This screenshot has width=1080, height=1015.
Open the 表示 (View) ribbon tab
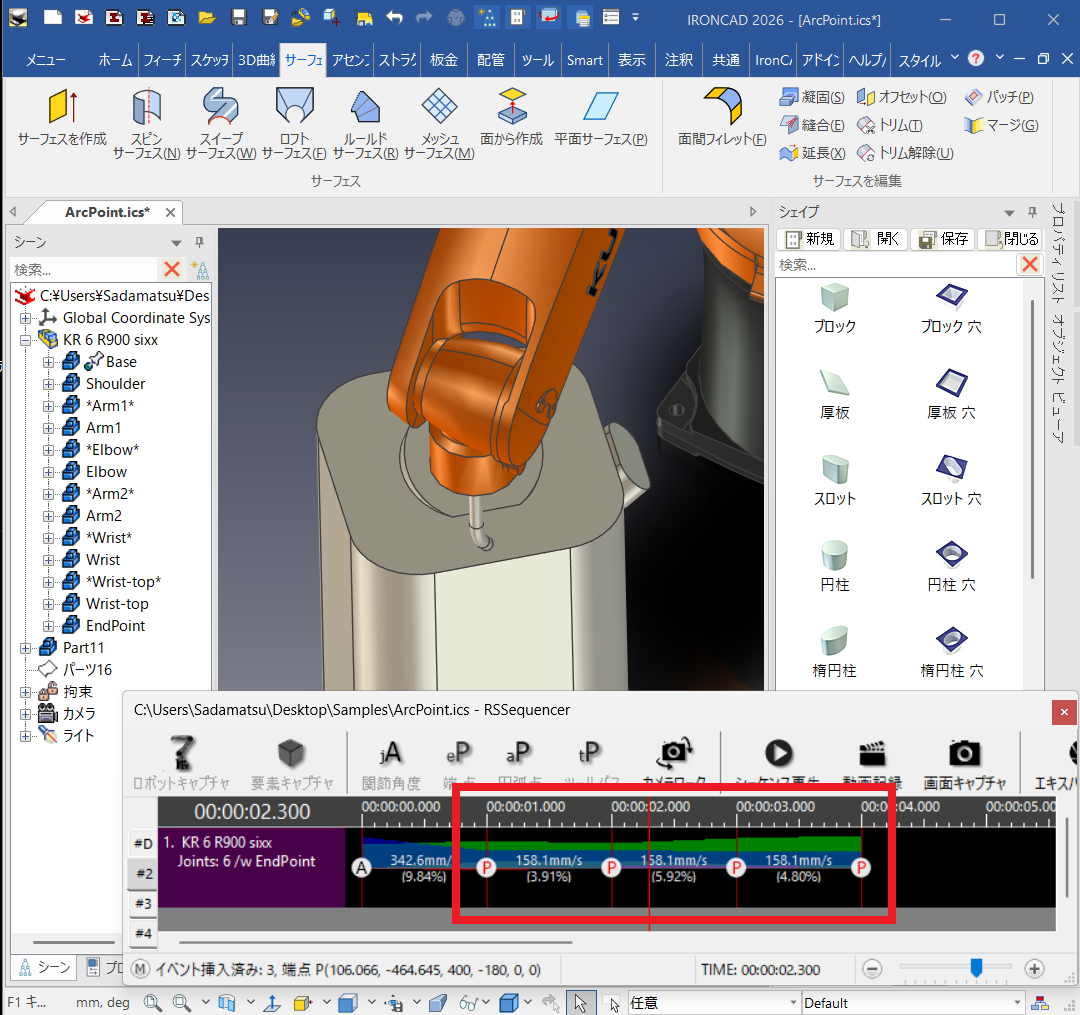(632, 60)
